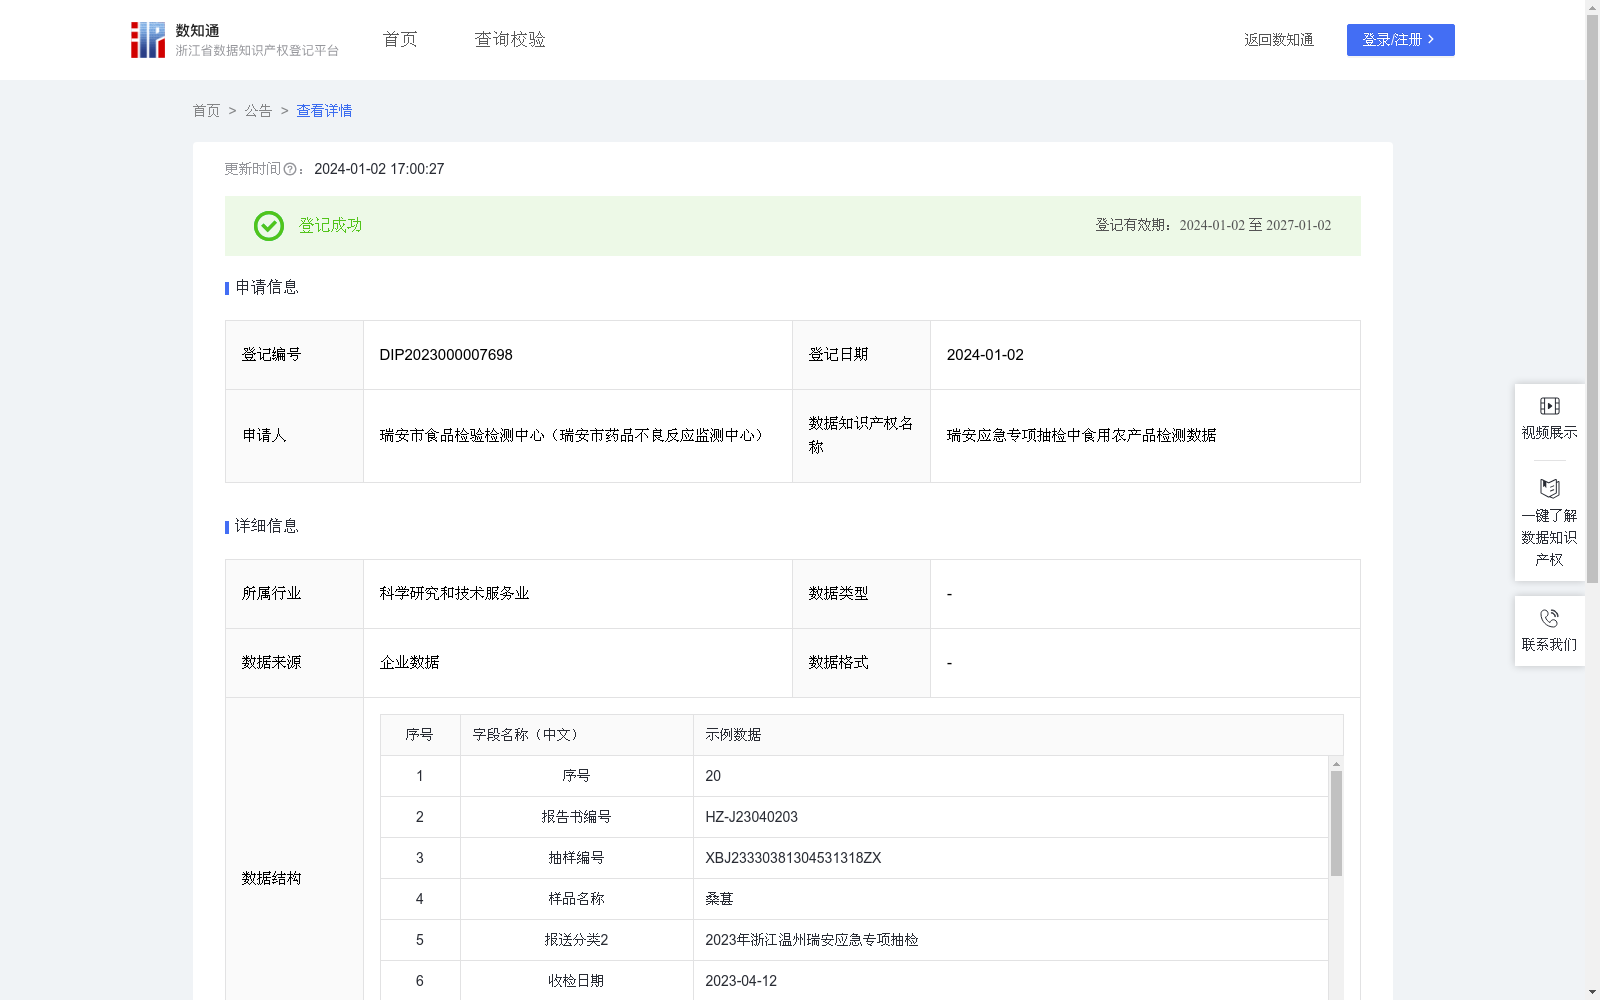Click the help icon beside 更新时间
1600x1000 pixels.
click(x=290, y=170)
